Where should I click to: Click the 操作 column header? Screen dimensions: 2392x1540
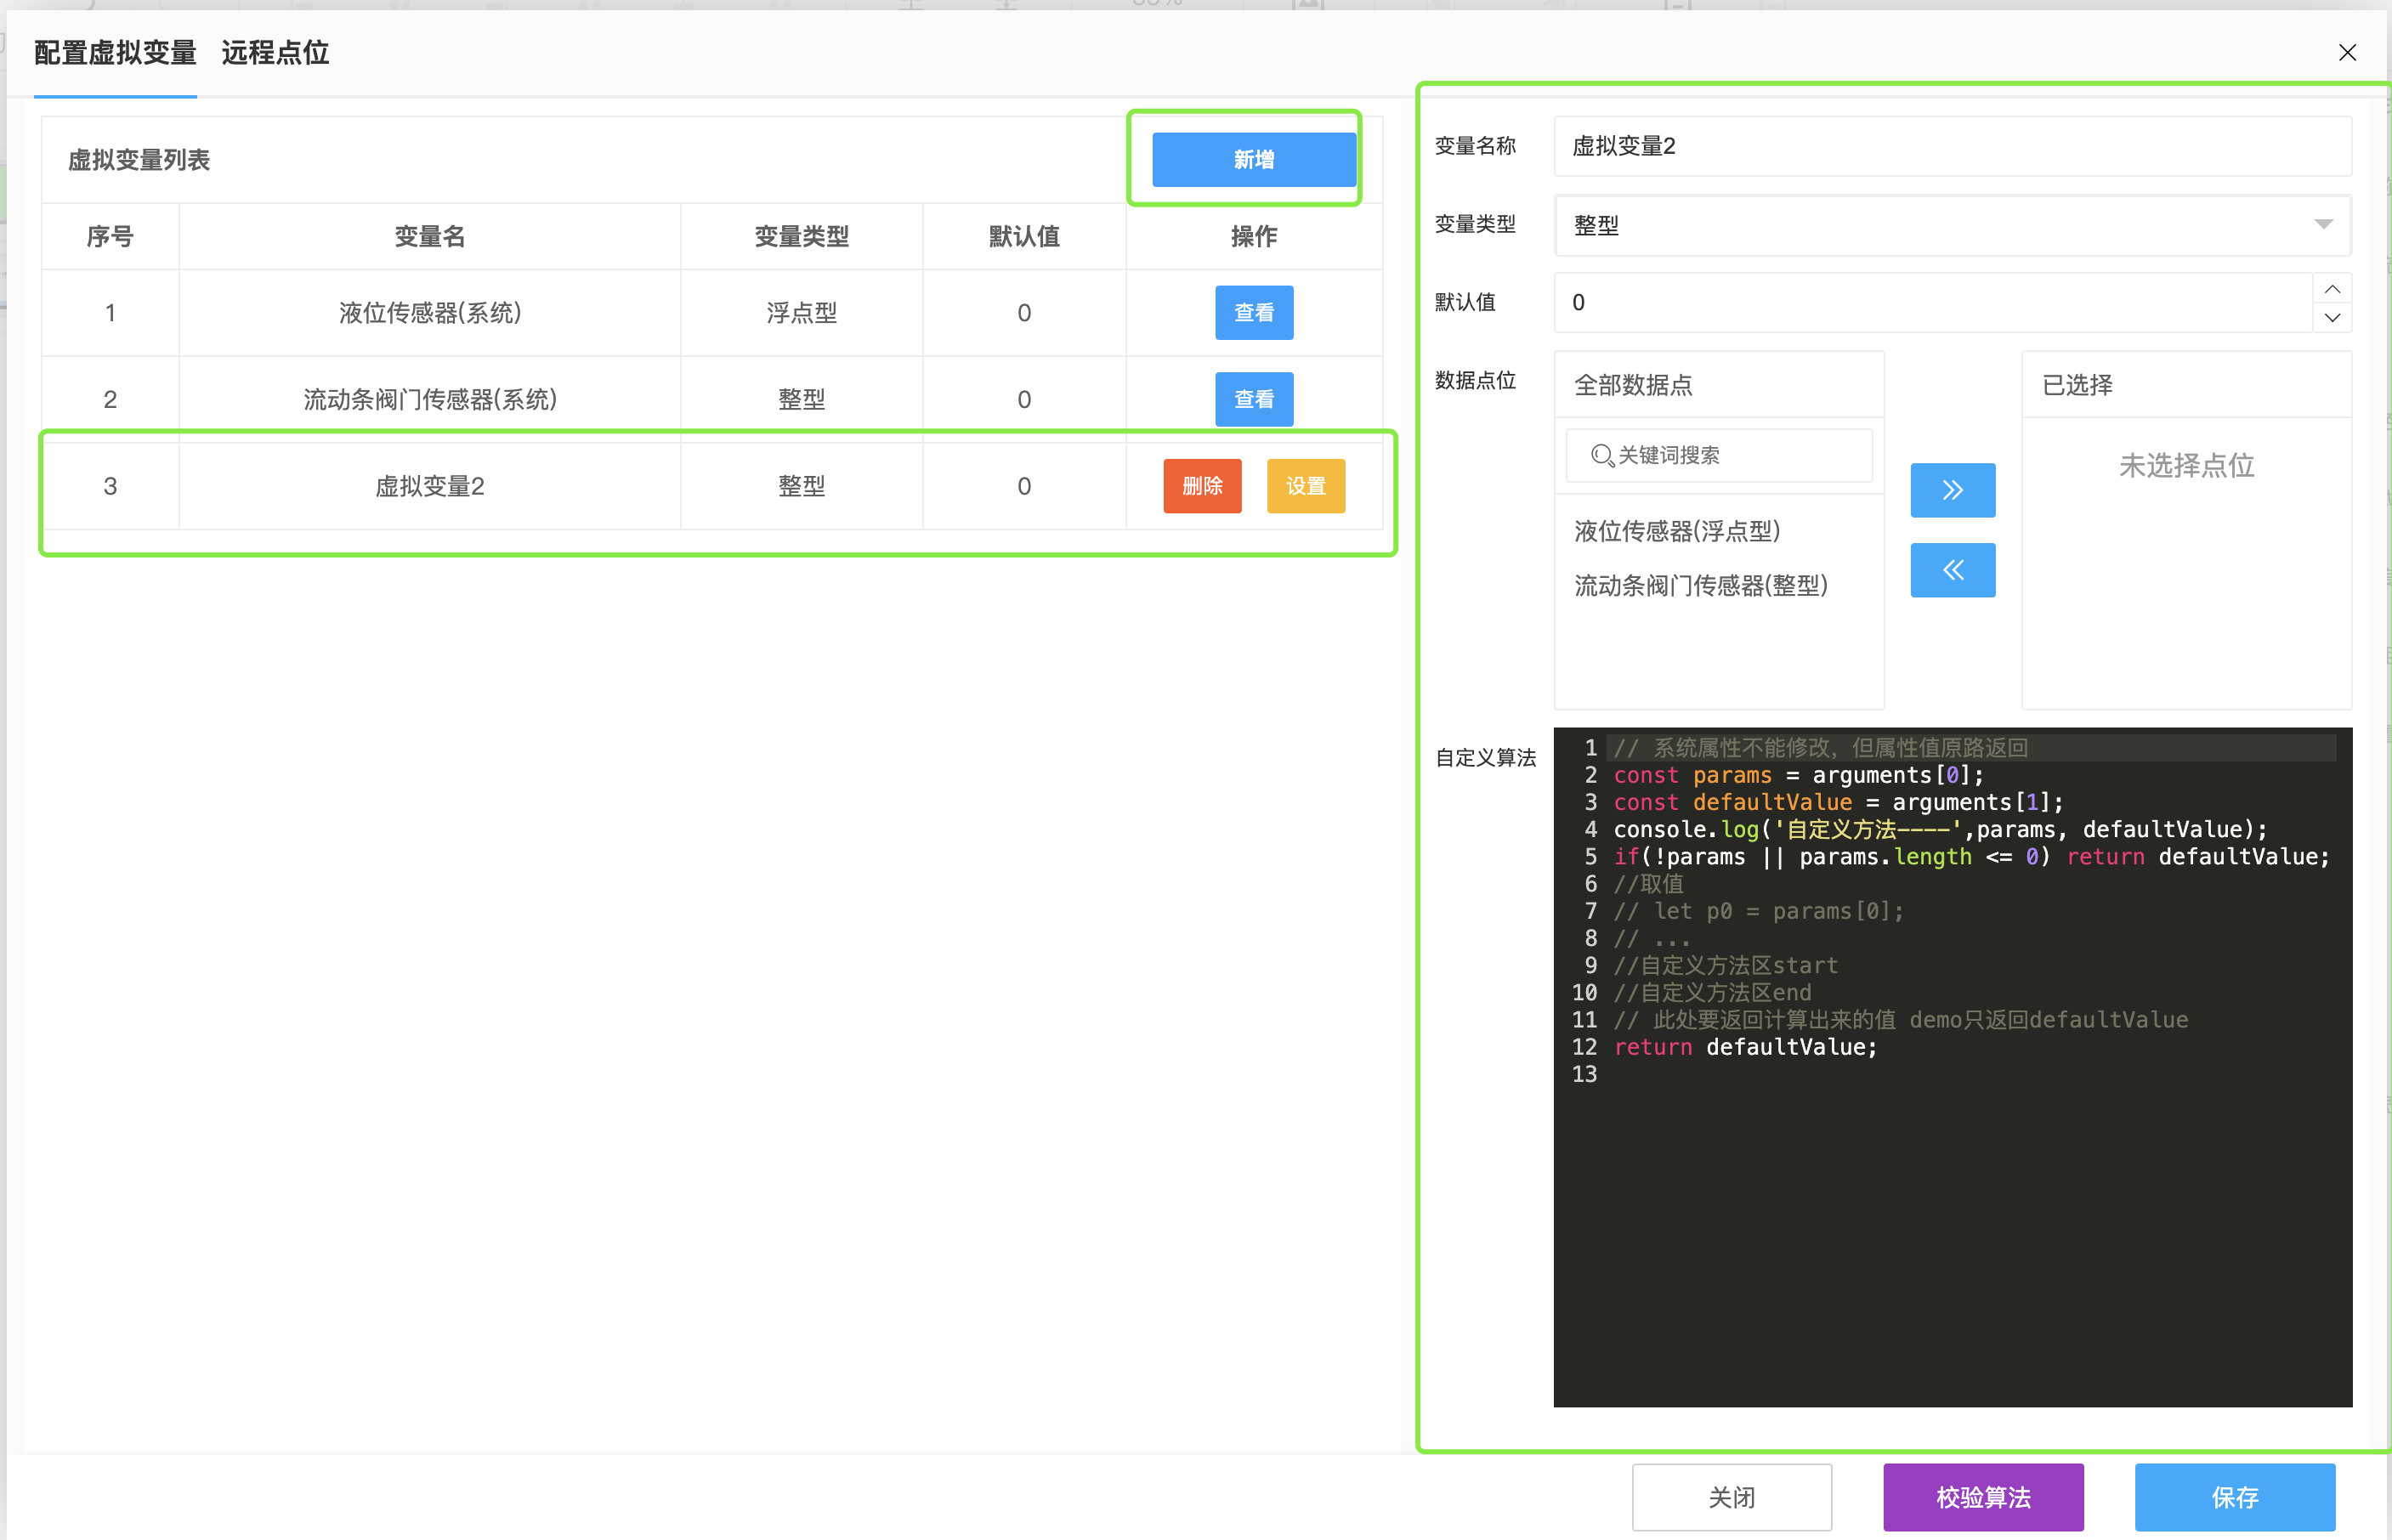[1254, 237]
